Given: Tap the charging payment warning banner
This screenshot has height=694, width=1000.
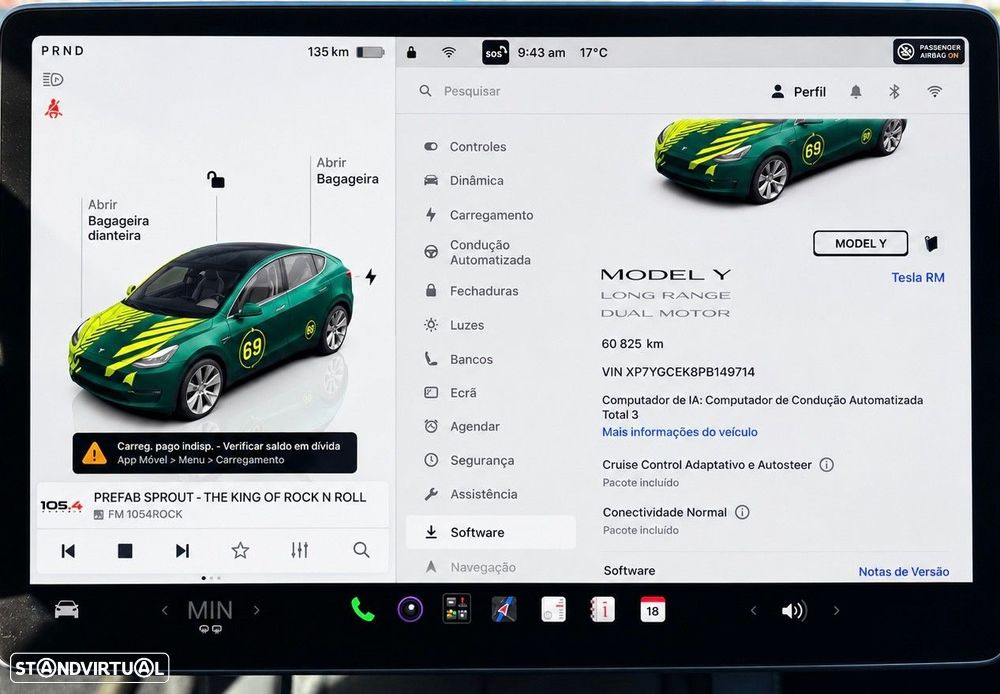Looking at the screenshot, I should 215,453.
